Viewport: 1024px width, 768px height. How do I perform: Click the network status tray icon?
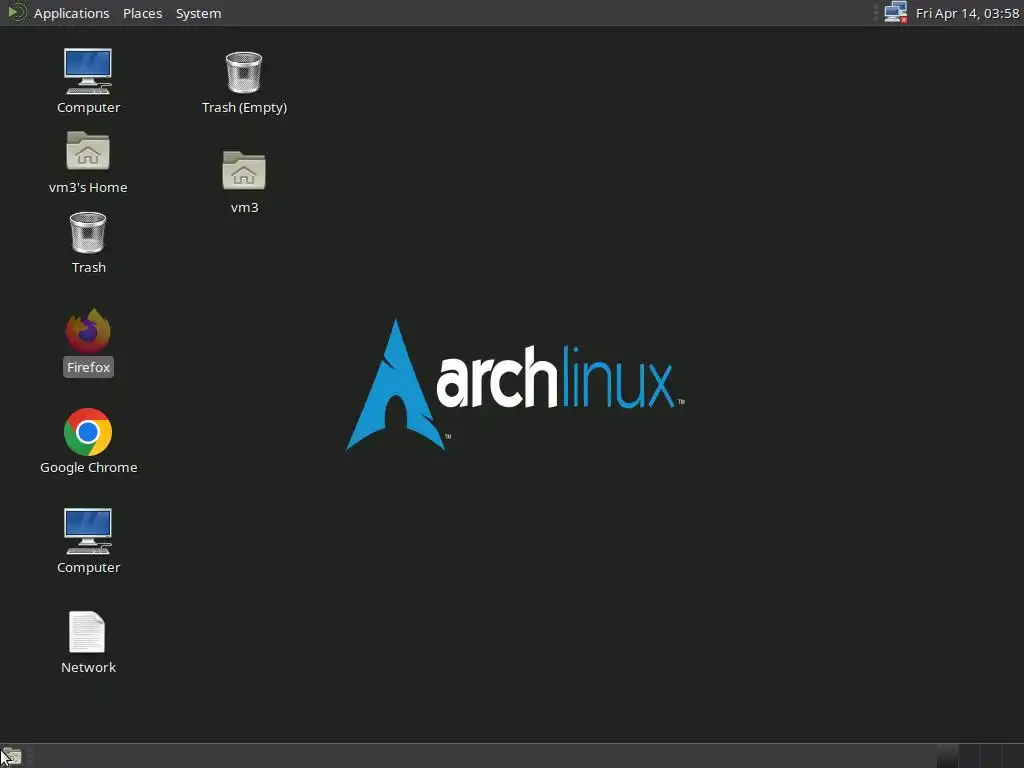pos(895,12)
